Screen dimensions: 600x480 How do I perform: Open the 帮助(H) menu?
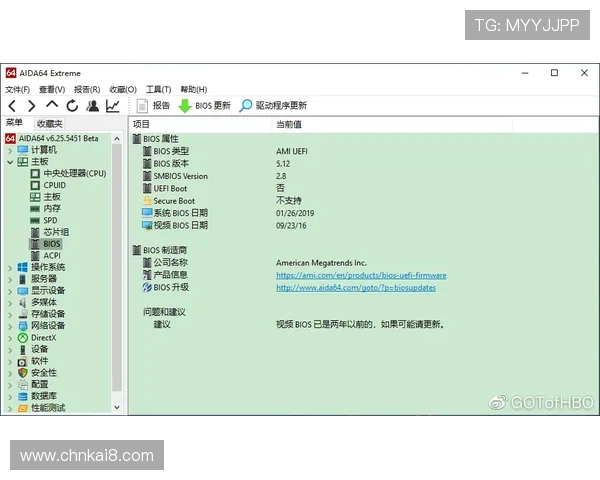194,90
